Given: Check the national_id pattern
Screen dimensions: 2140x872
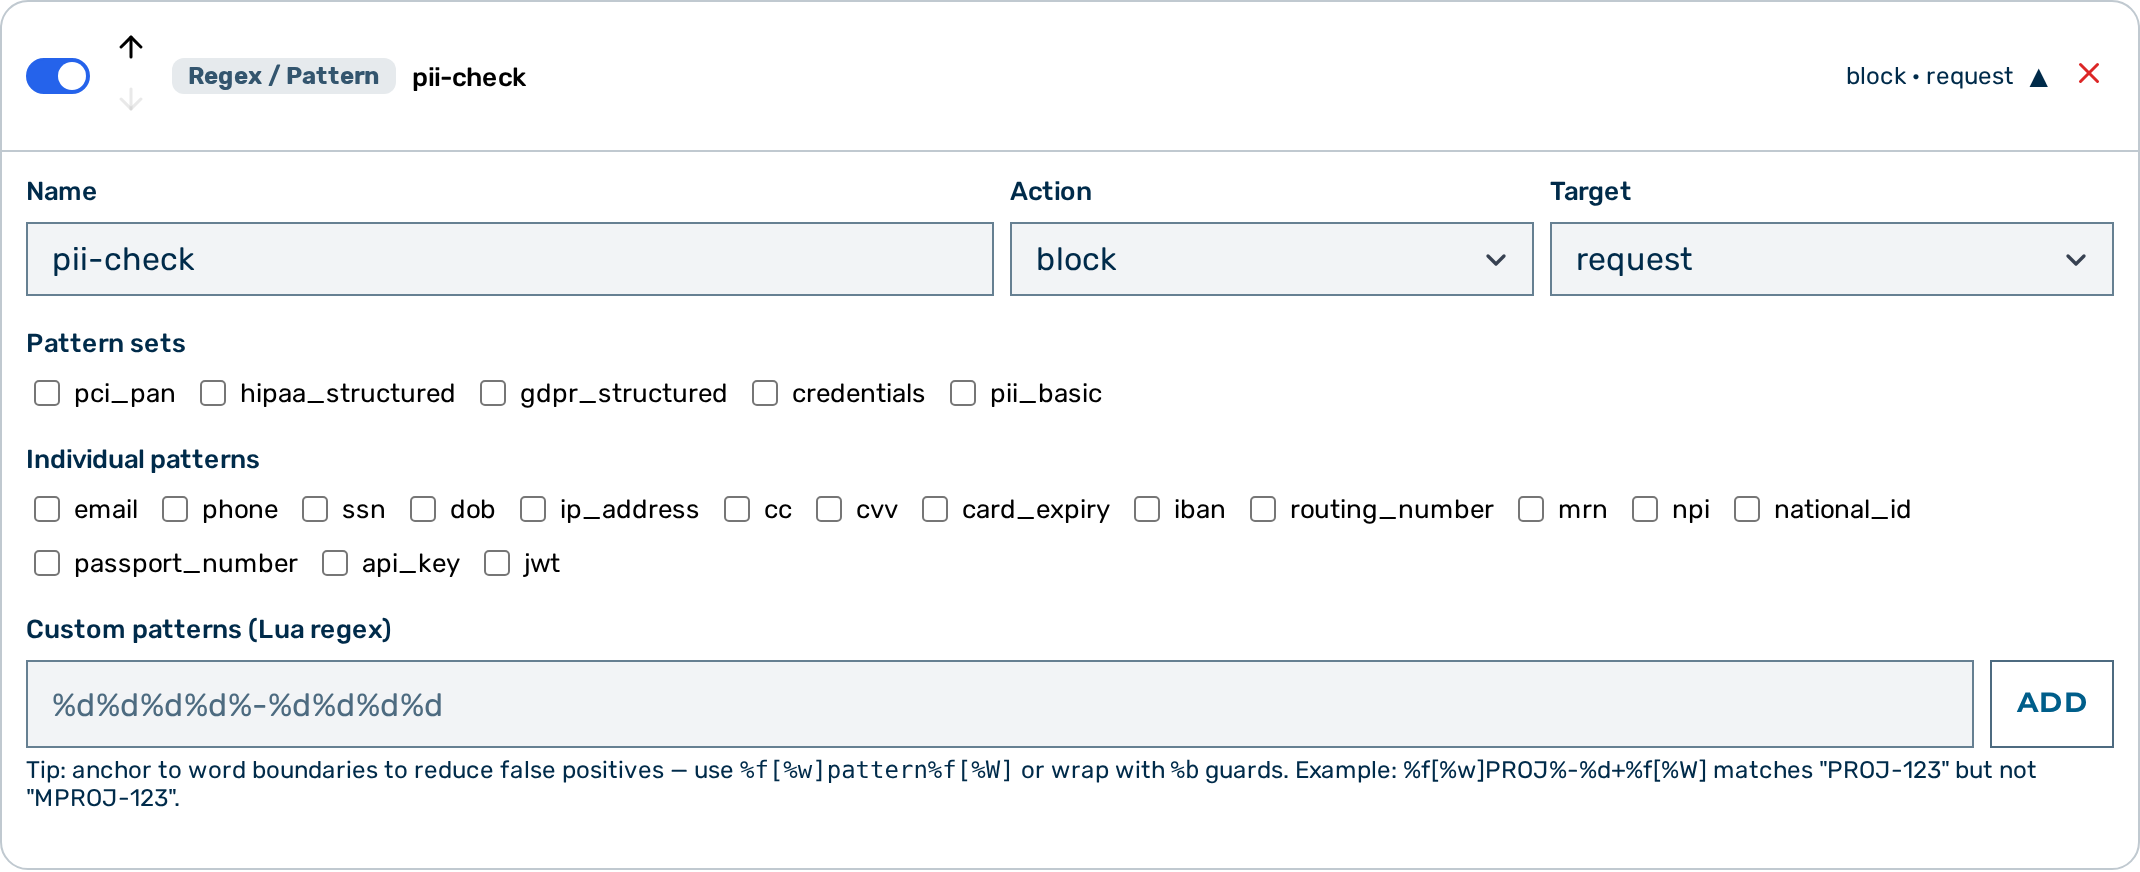Looking at the screenshot, I should pyautogui.click(x=1747, y=509).
